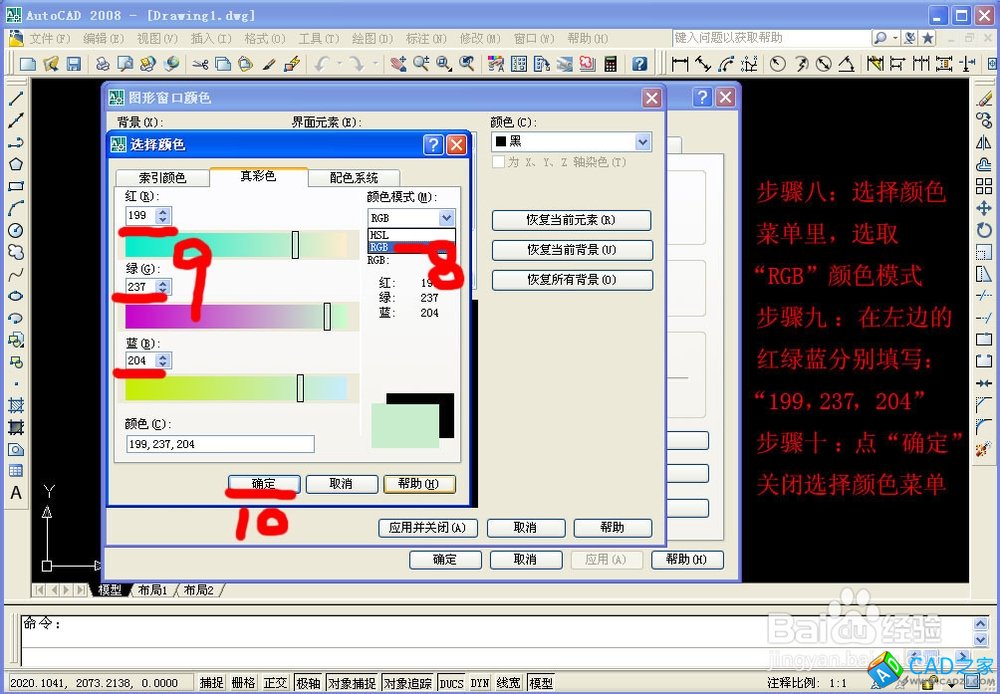Select the Circle draw tool
This screenshot has height=694, width=1000.
click(16, 230)
